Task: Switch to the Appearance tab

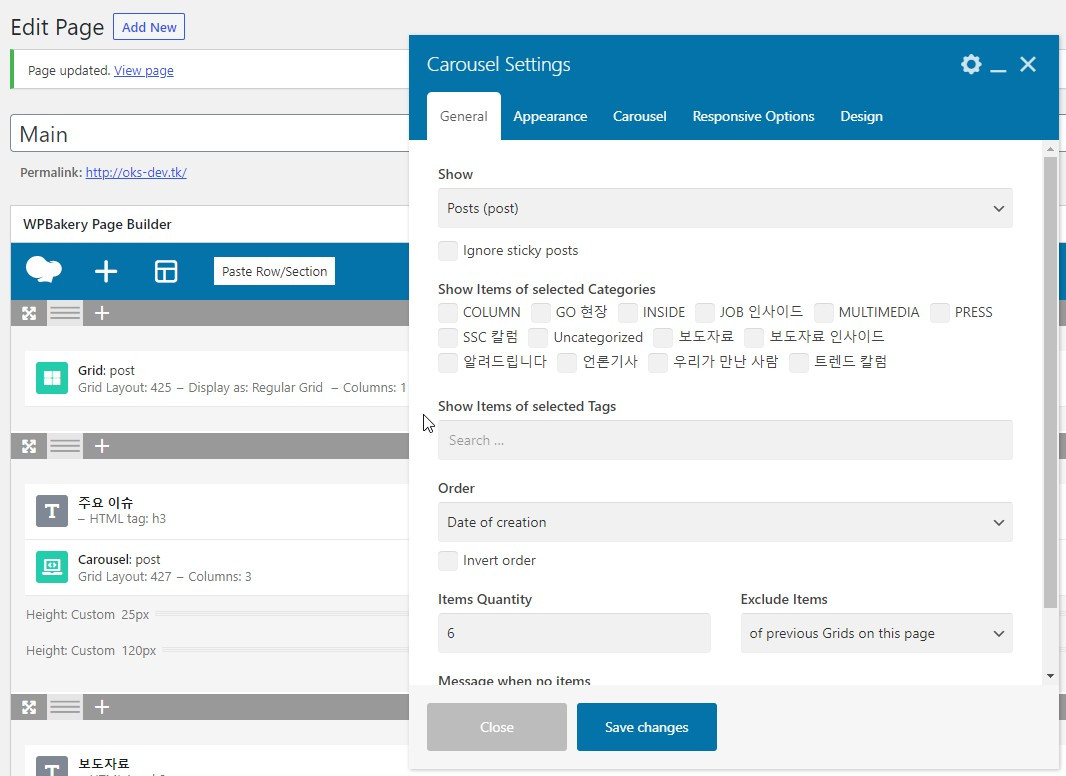Action: [x=550, y=116]
